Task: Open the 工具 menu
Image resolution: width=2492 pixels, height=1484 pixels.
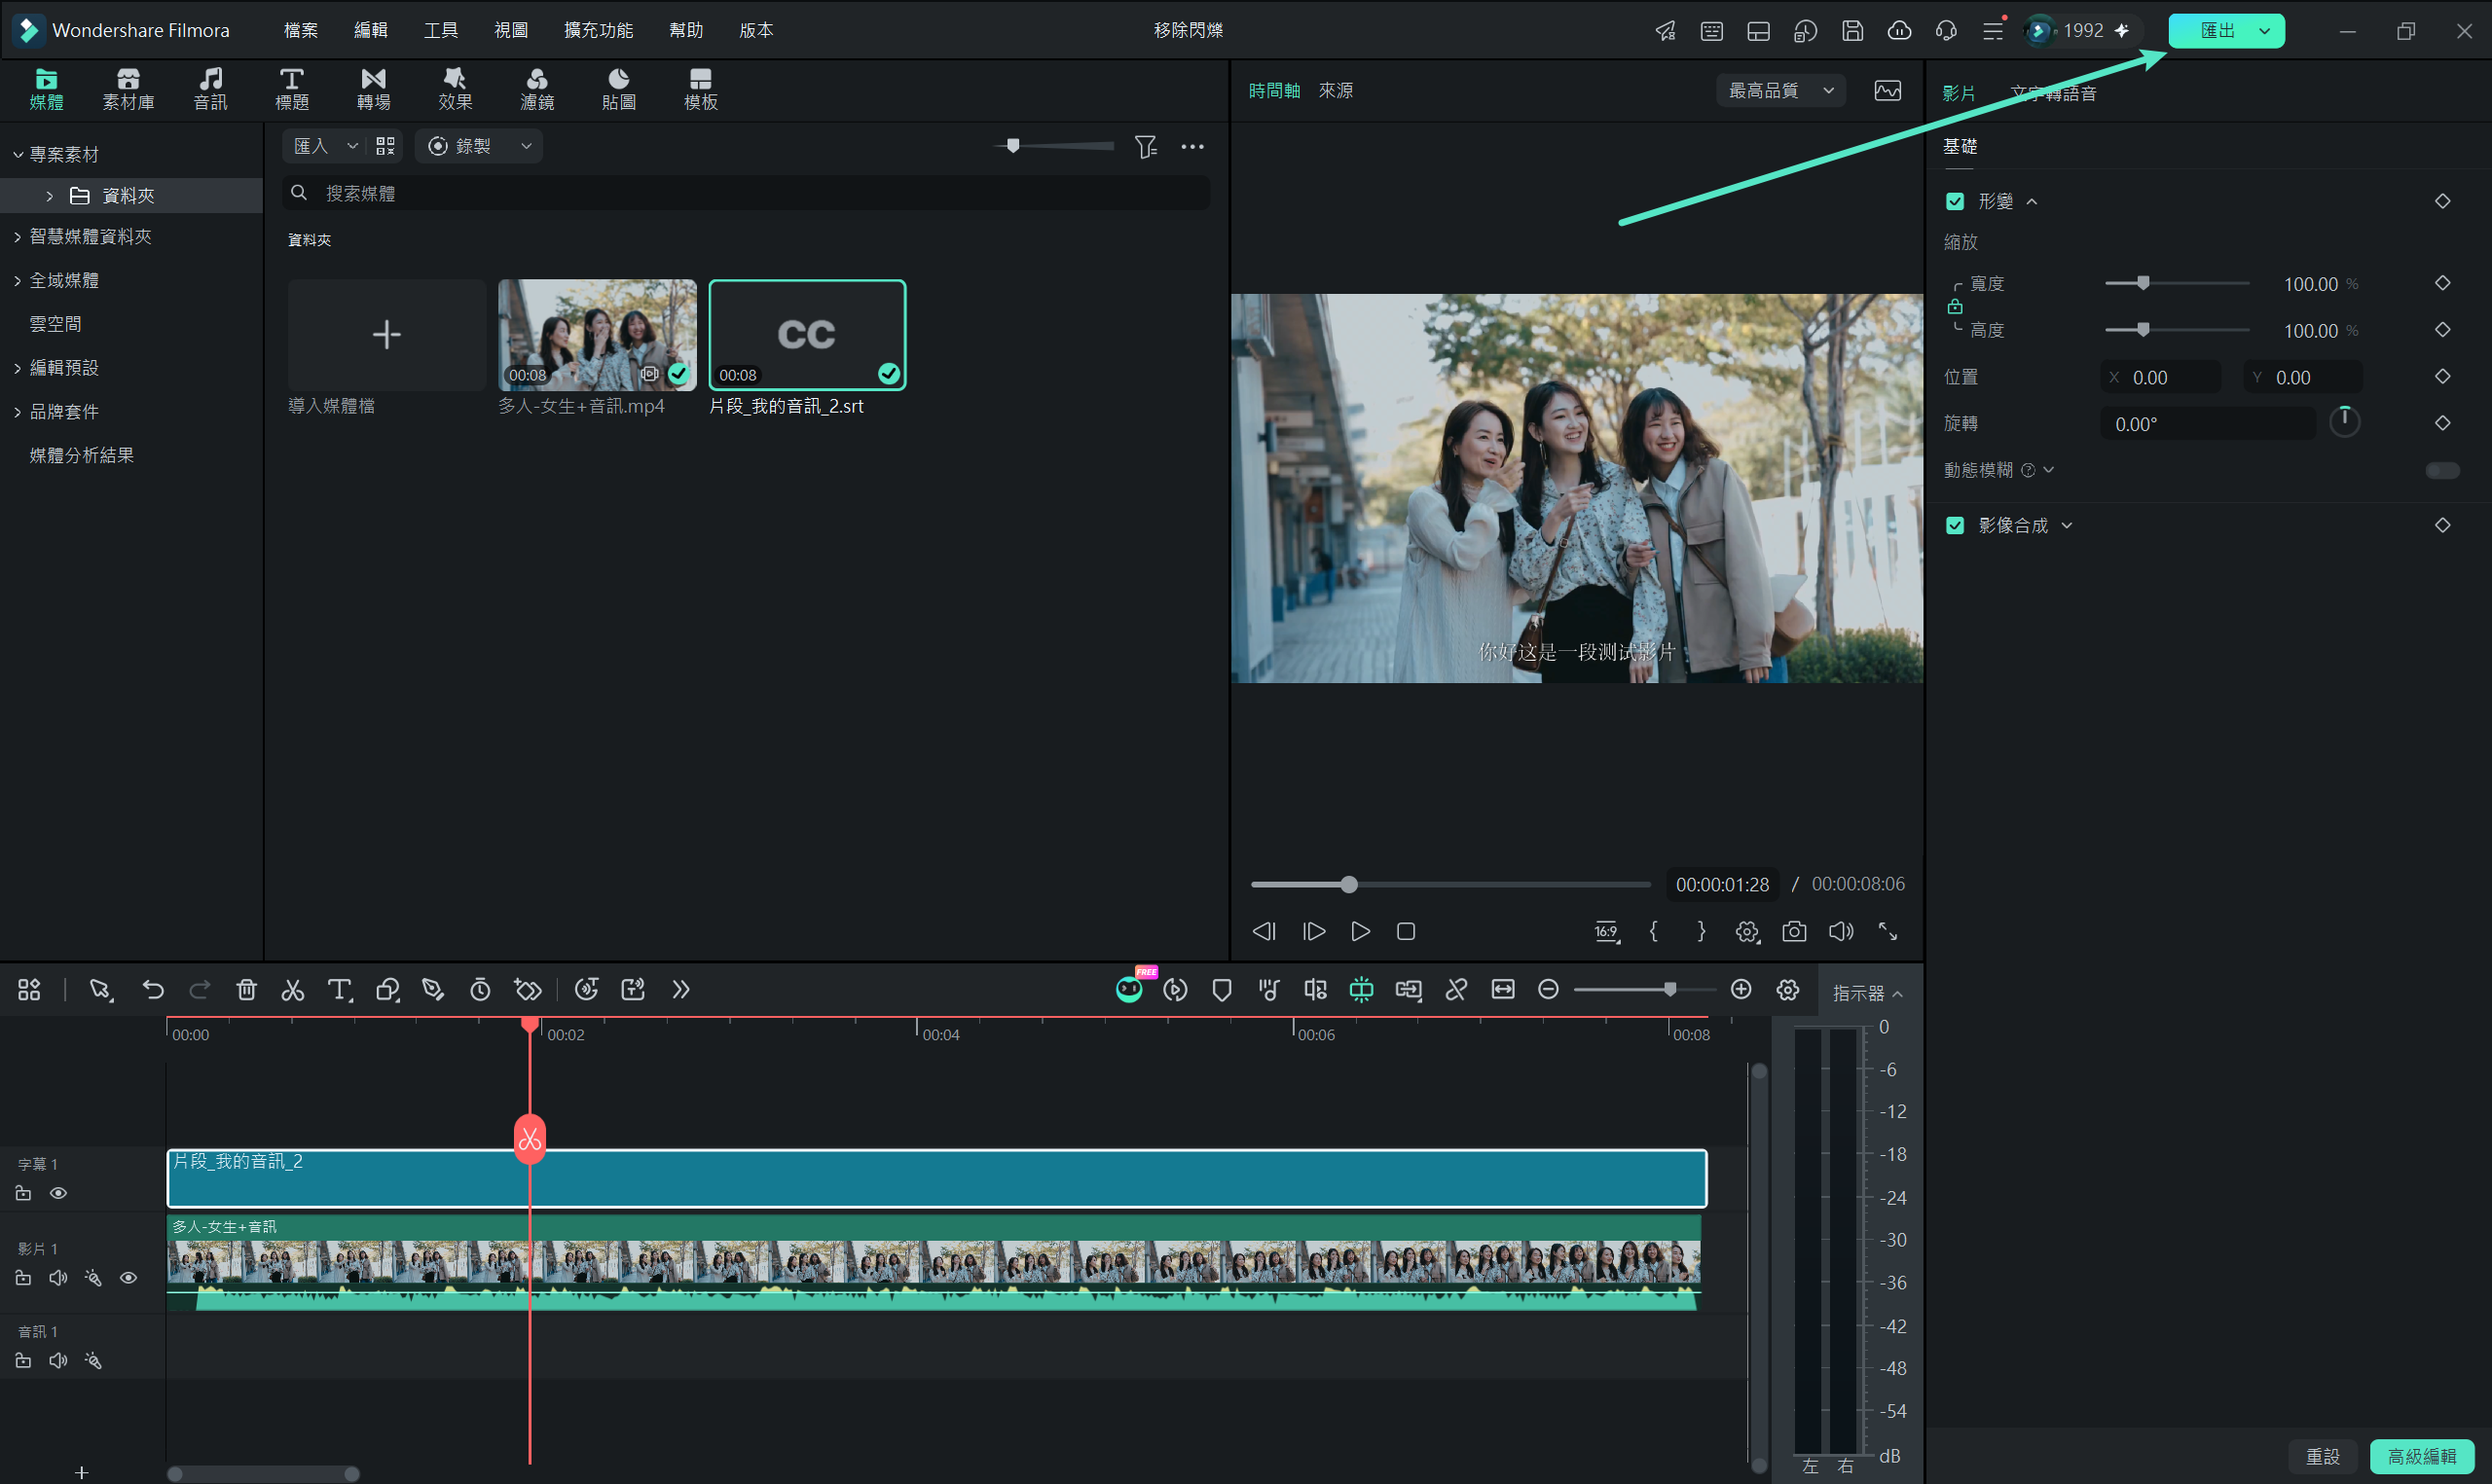Action: click(440, 30)
